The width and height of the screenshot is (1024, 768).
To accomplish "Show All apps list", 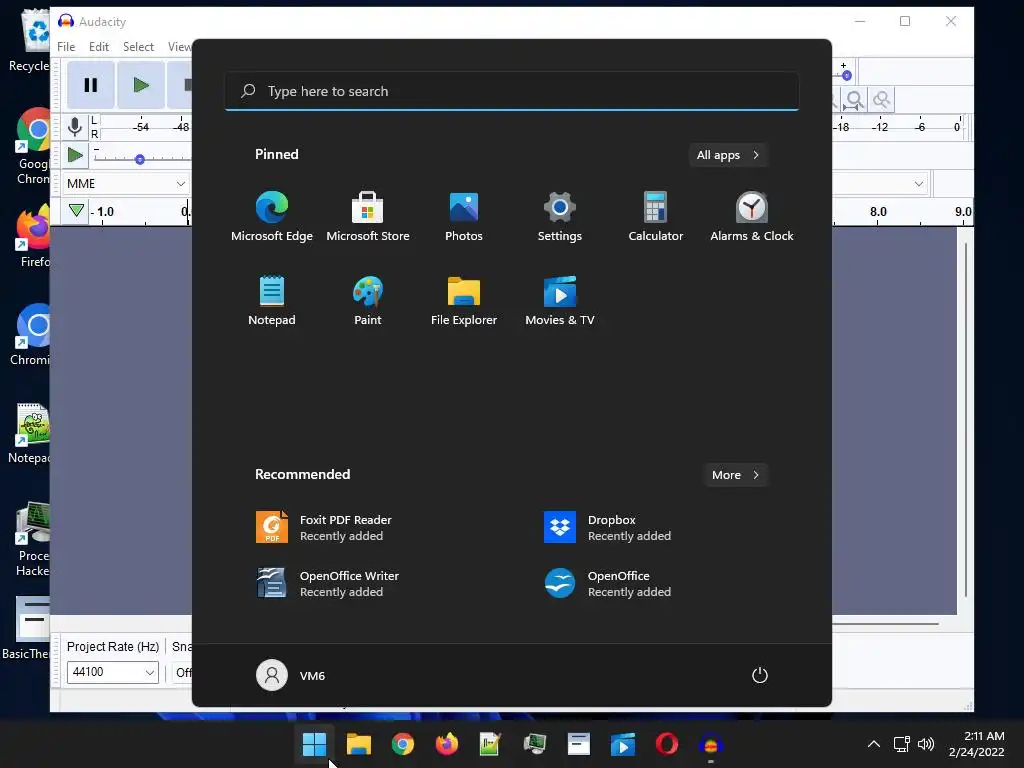I will click(728, 155).
